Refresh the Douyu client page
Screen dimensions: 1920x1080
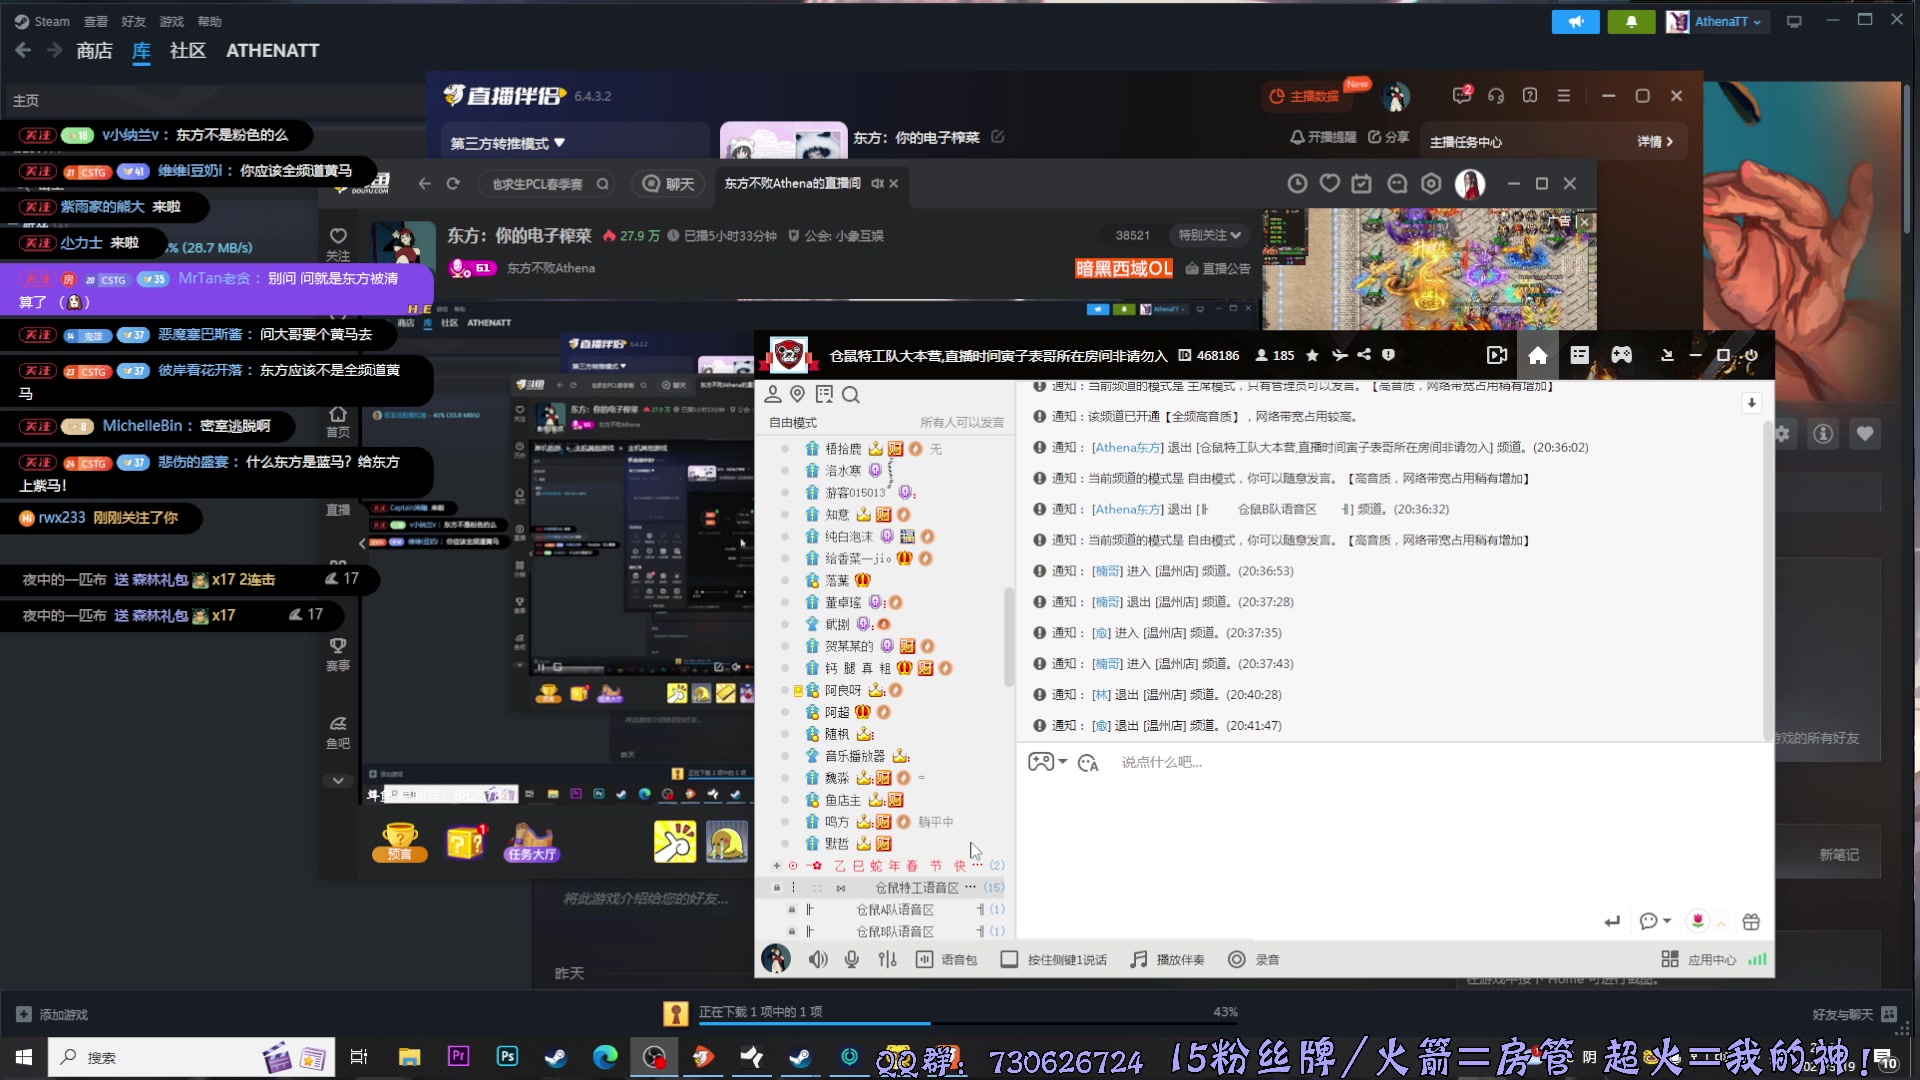(453, 184)
